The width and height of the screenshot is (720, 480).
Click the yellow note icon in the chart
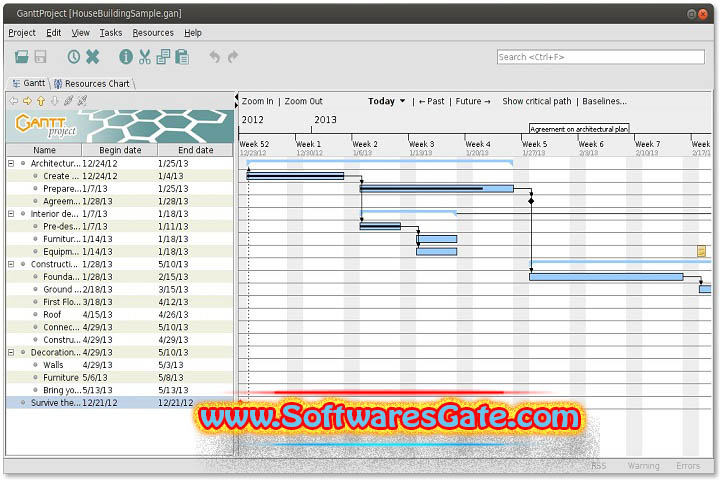[x=701, y=251]
